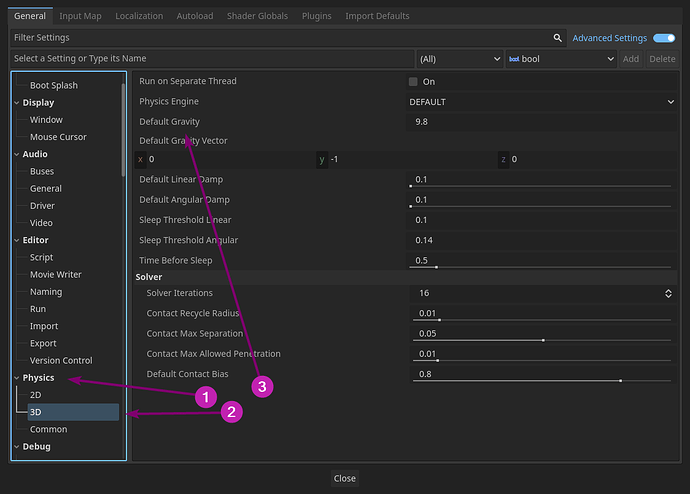Click the gravity vector y field
Viewport: 690px width, 494px height.
(x=406, y=159)
